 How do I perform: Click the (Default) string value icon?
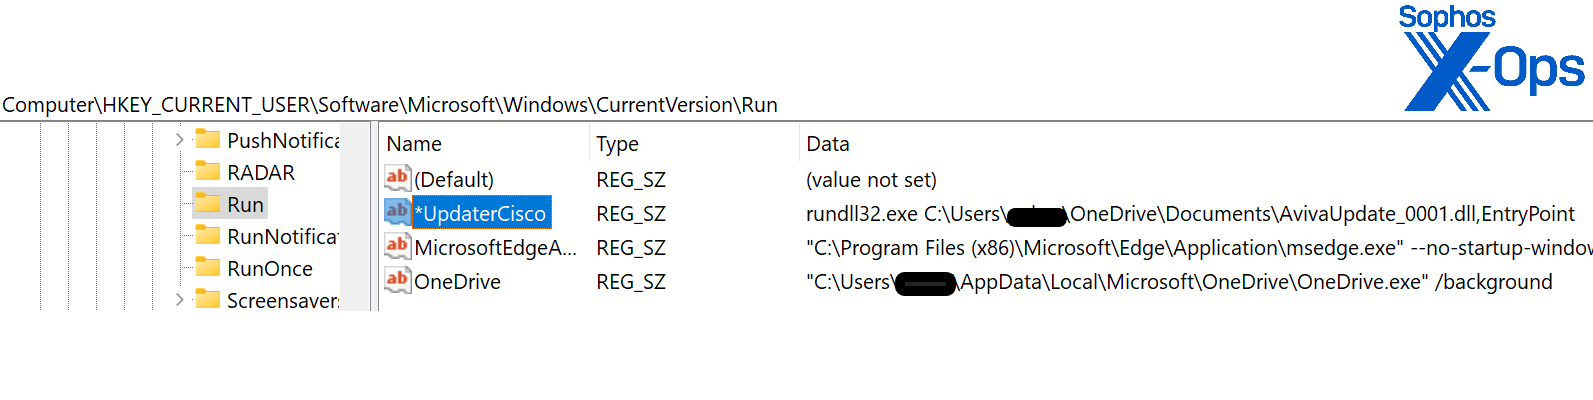pyautogui.click(x=397, y=179)
